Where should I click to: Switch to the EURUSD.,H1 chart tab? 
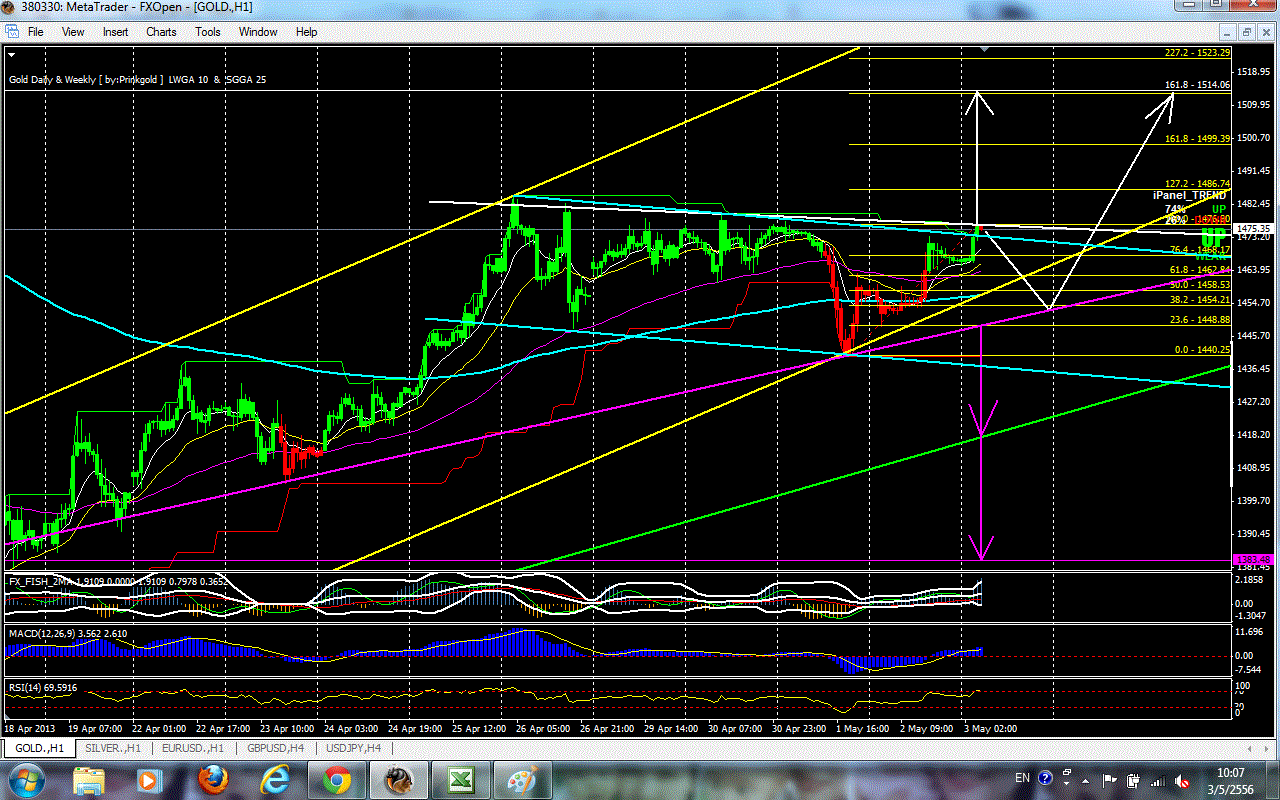click(193, 748)
